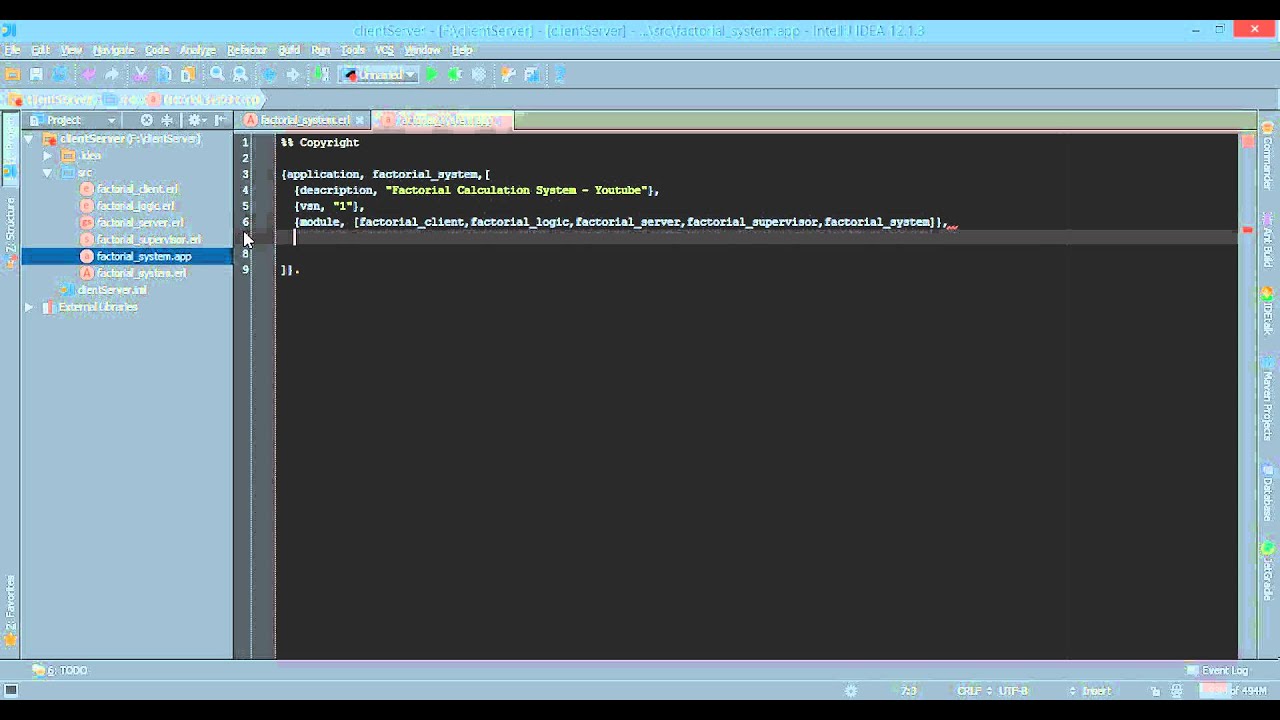Click the Debug bug icon
This screenshot has width=1280, height=720.
(x=455, y=75)
